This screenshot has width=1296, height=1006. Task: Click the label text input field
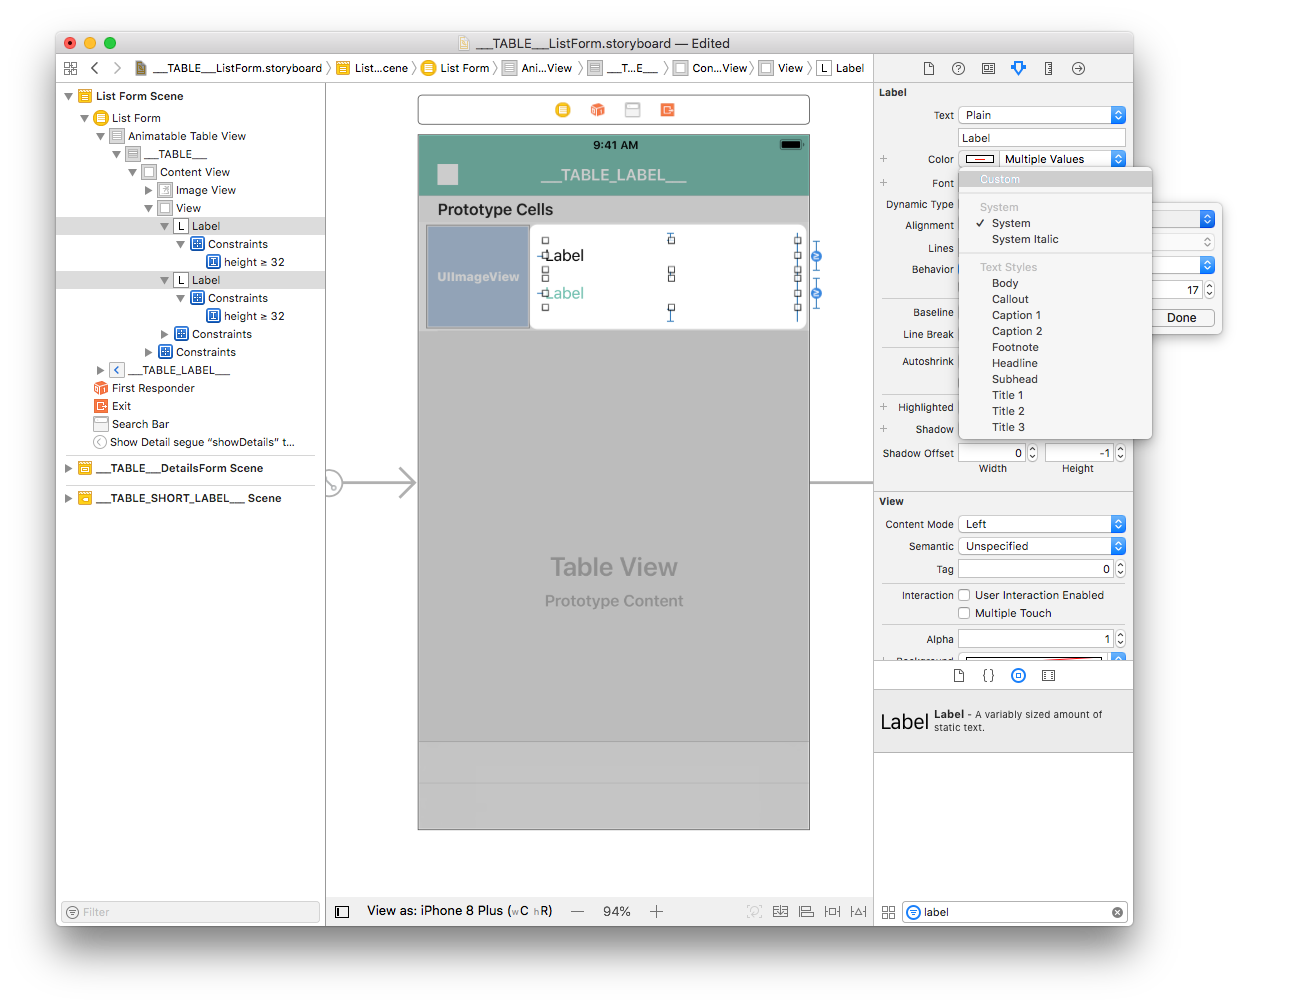[1042, 138]
